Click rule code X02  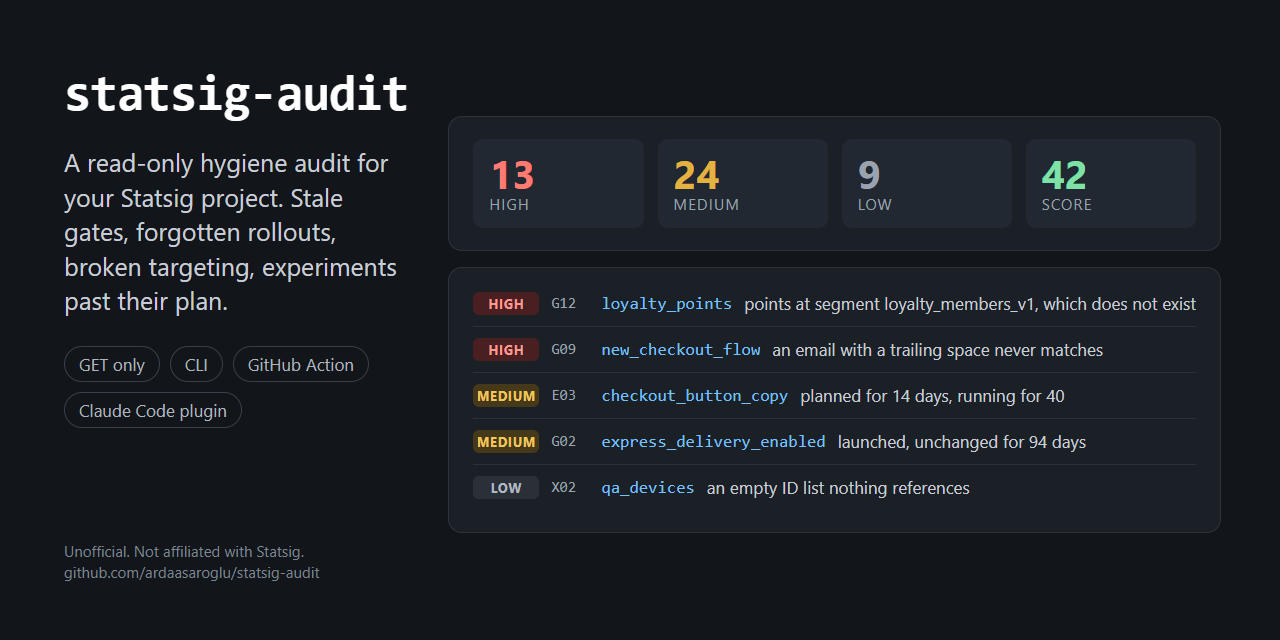pos(564,488)
